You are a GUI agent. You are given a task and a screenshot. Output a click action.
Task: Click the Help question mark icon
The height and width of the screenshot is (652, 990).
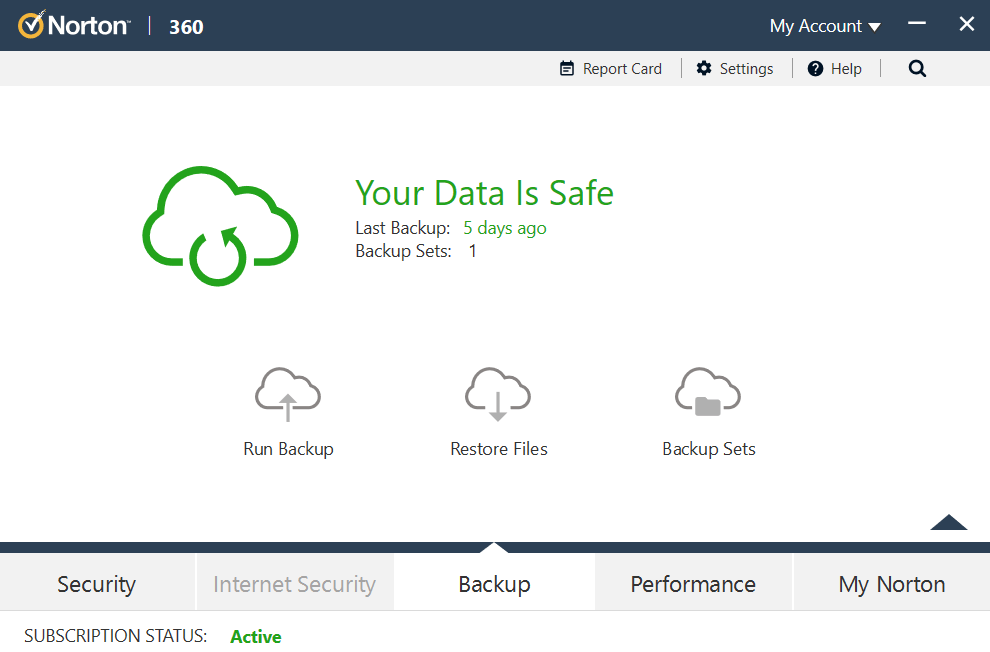[815, 68]
